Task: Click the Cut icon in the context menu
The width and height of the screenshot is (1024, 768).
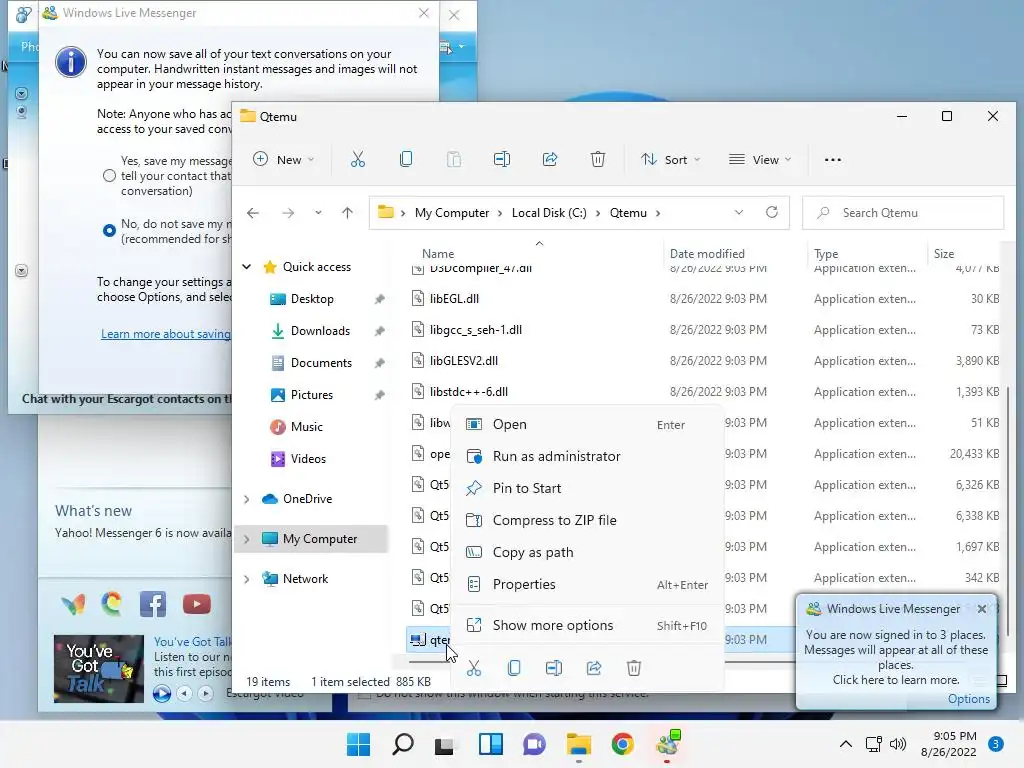Action: click(474, 667)
